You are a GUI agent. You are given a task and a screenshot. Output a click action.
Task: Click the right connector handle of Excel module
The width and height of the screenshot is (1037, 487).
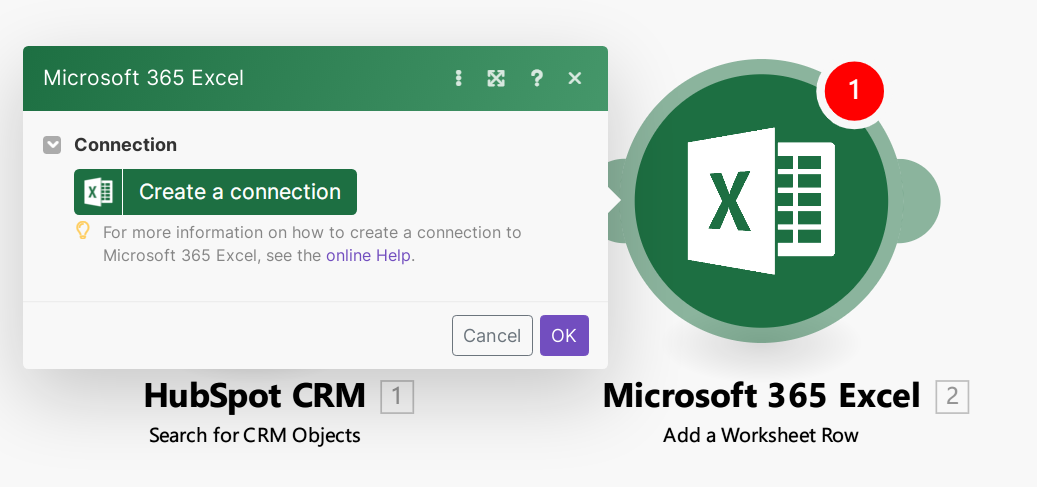[x=921, y=201]
